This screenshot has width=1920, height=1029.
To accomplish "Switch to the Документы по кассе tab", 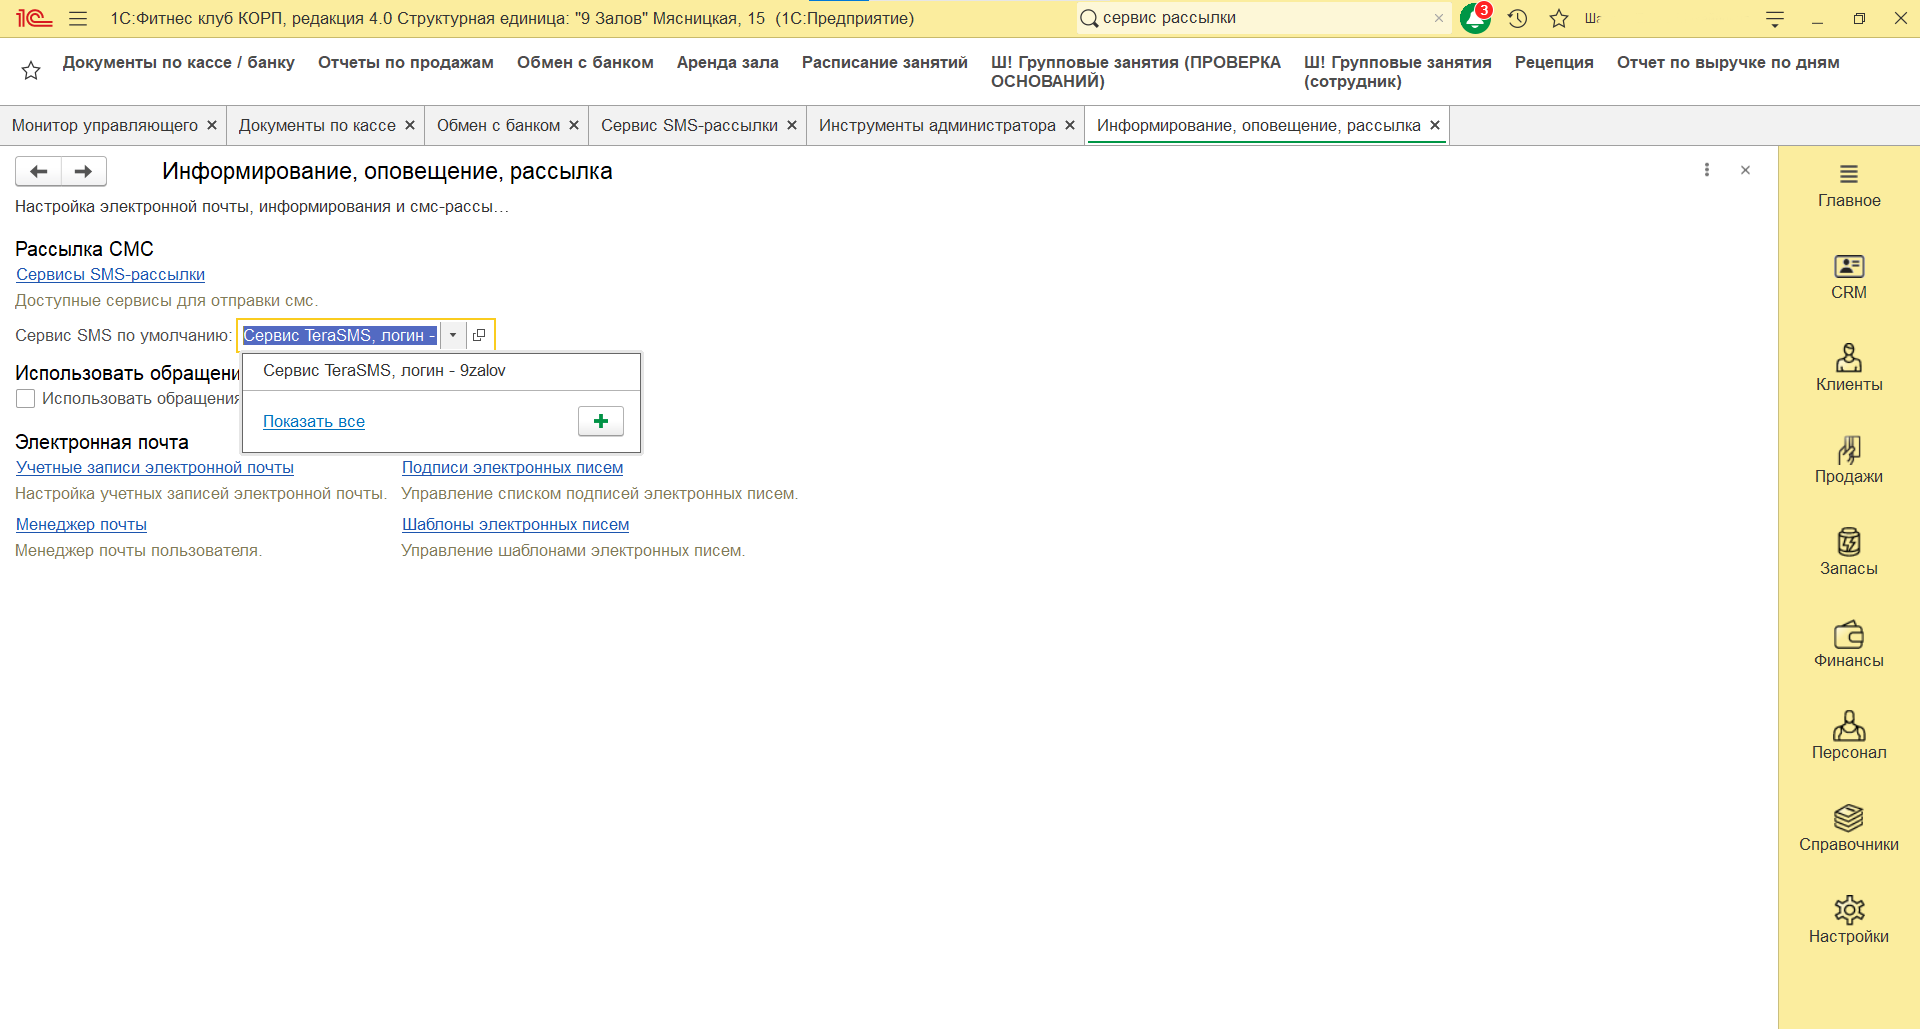I will (x=315, y=125).
